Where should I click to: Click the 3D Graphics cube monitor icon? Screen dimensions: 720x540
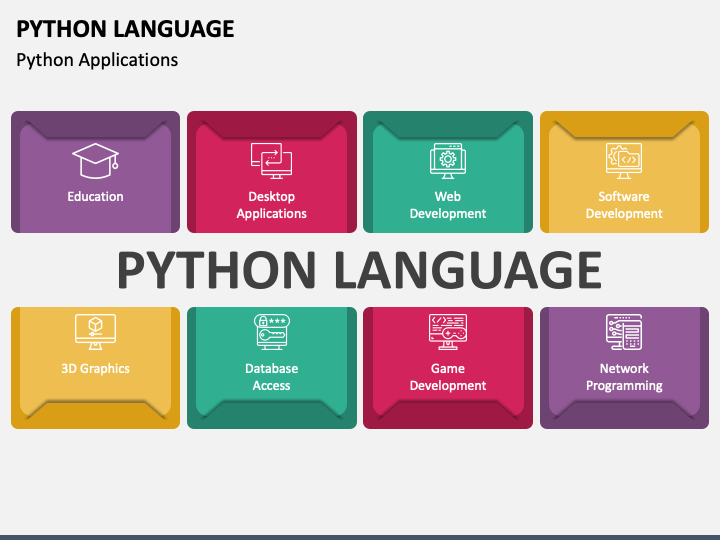coord(96,332)
